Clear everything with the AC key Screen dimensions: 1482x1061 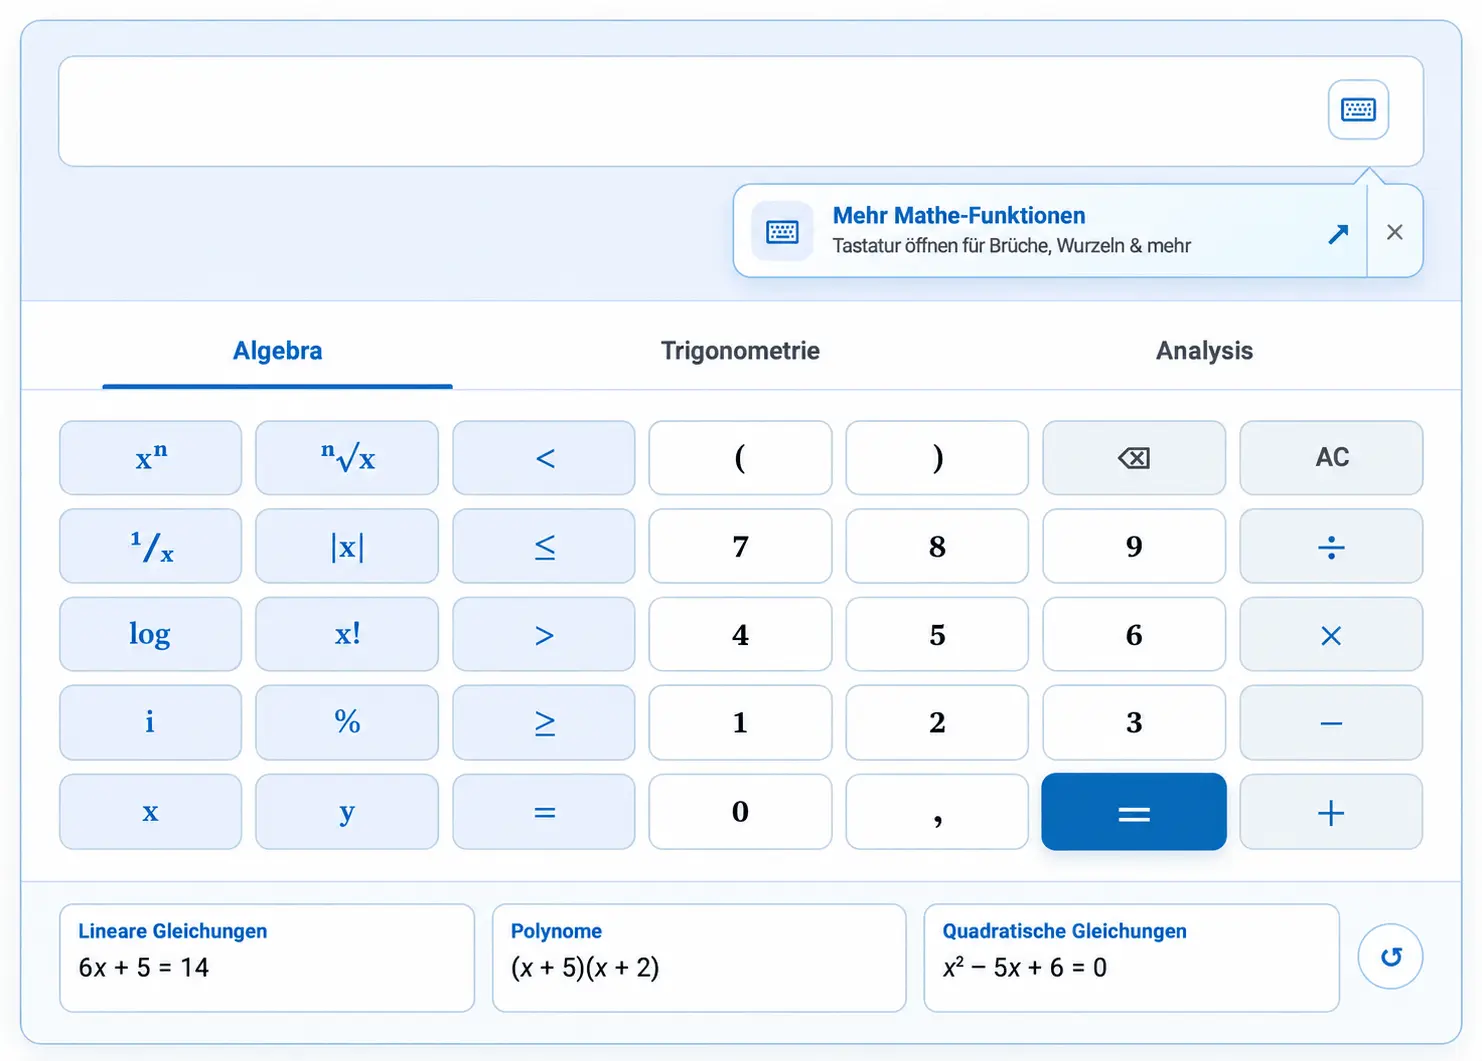[x=1331, y=458]
